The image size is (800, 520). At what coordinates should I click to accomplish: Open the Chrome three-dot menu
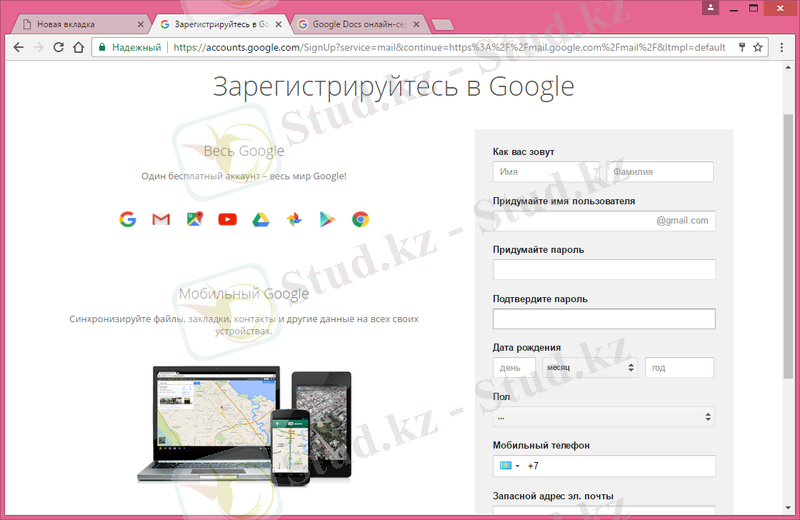pyautogui.click(x=782, y=47)
